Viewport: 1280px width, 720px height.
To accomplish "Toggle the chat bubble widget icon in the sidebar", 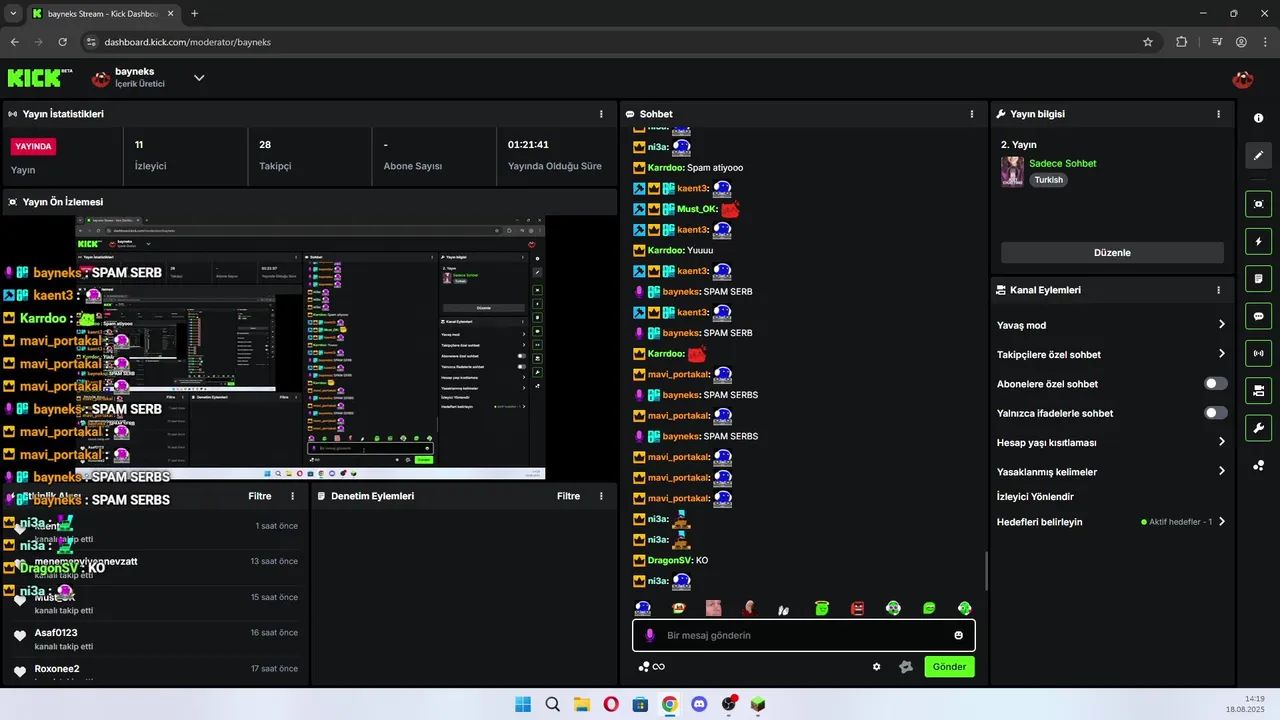I will (x=1258, y=316).
